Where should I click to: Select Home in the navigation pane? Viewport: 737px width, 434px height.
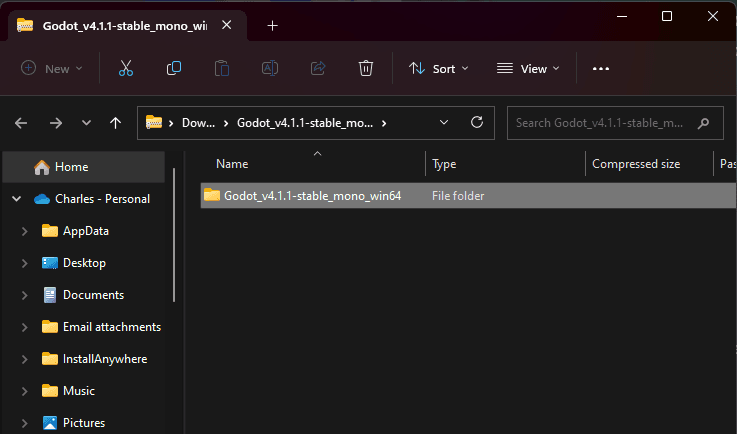(x=72, y=167)
